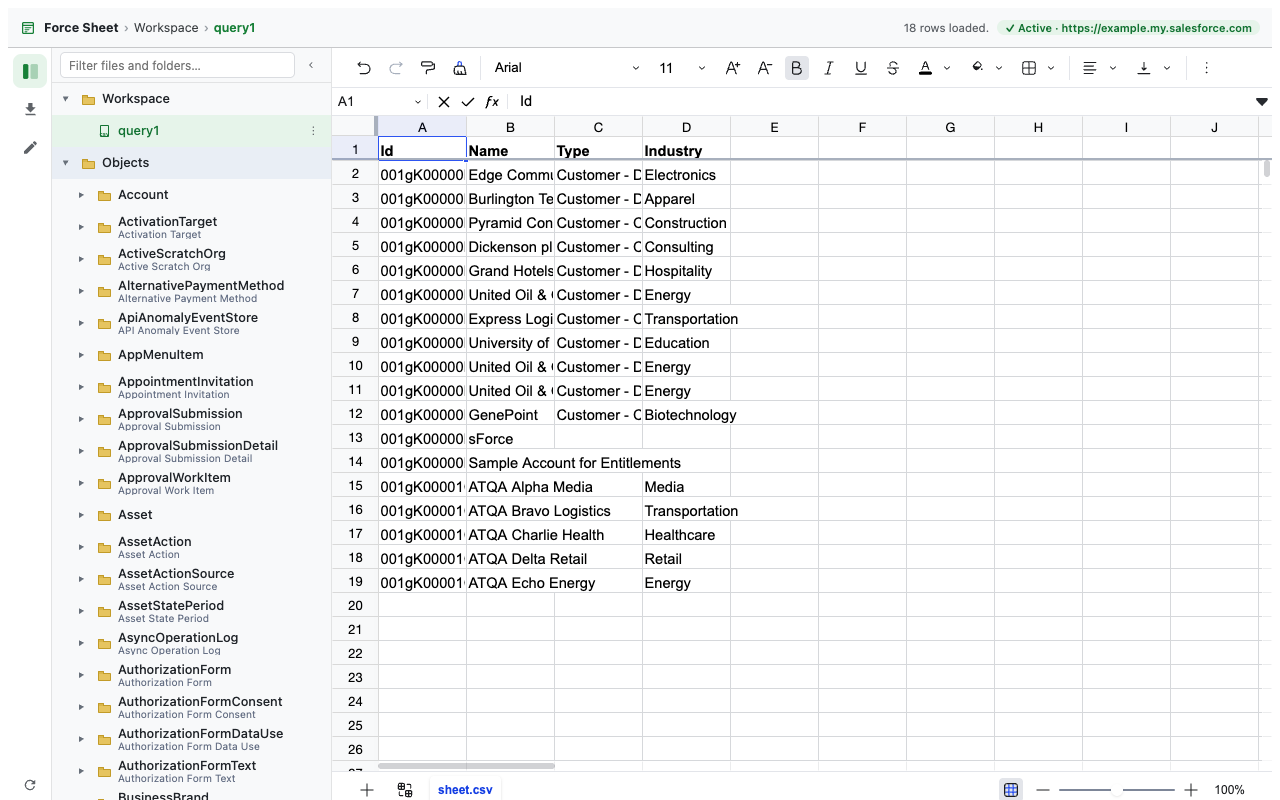Click the horizontal align icon
Screen dimensions: 1280x800
pyautogui.click(x=1090, y=68)
